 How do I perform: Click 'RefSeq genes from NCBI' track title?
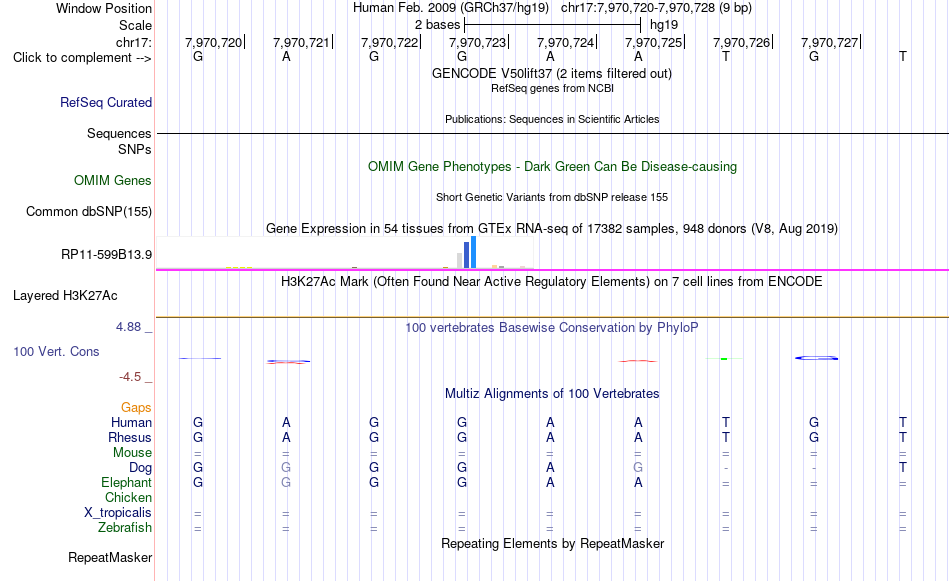click(553, 88)
